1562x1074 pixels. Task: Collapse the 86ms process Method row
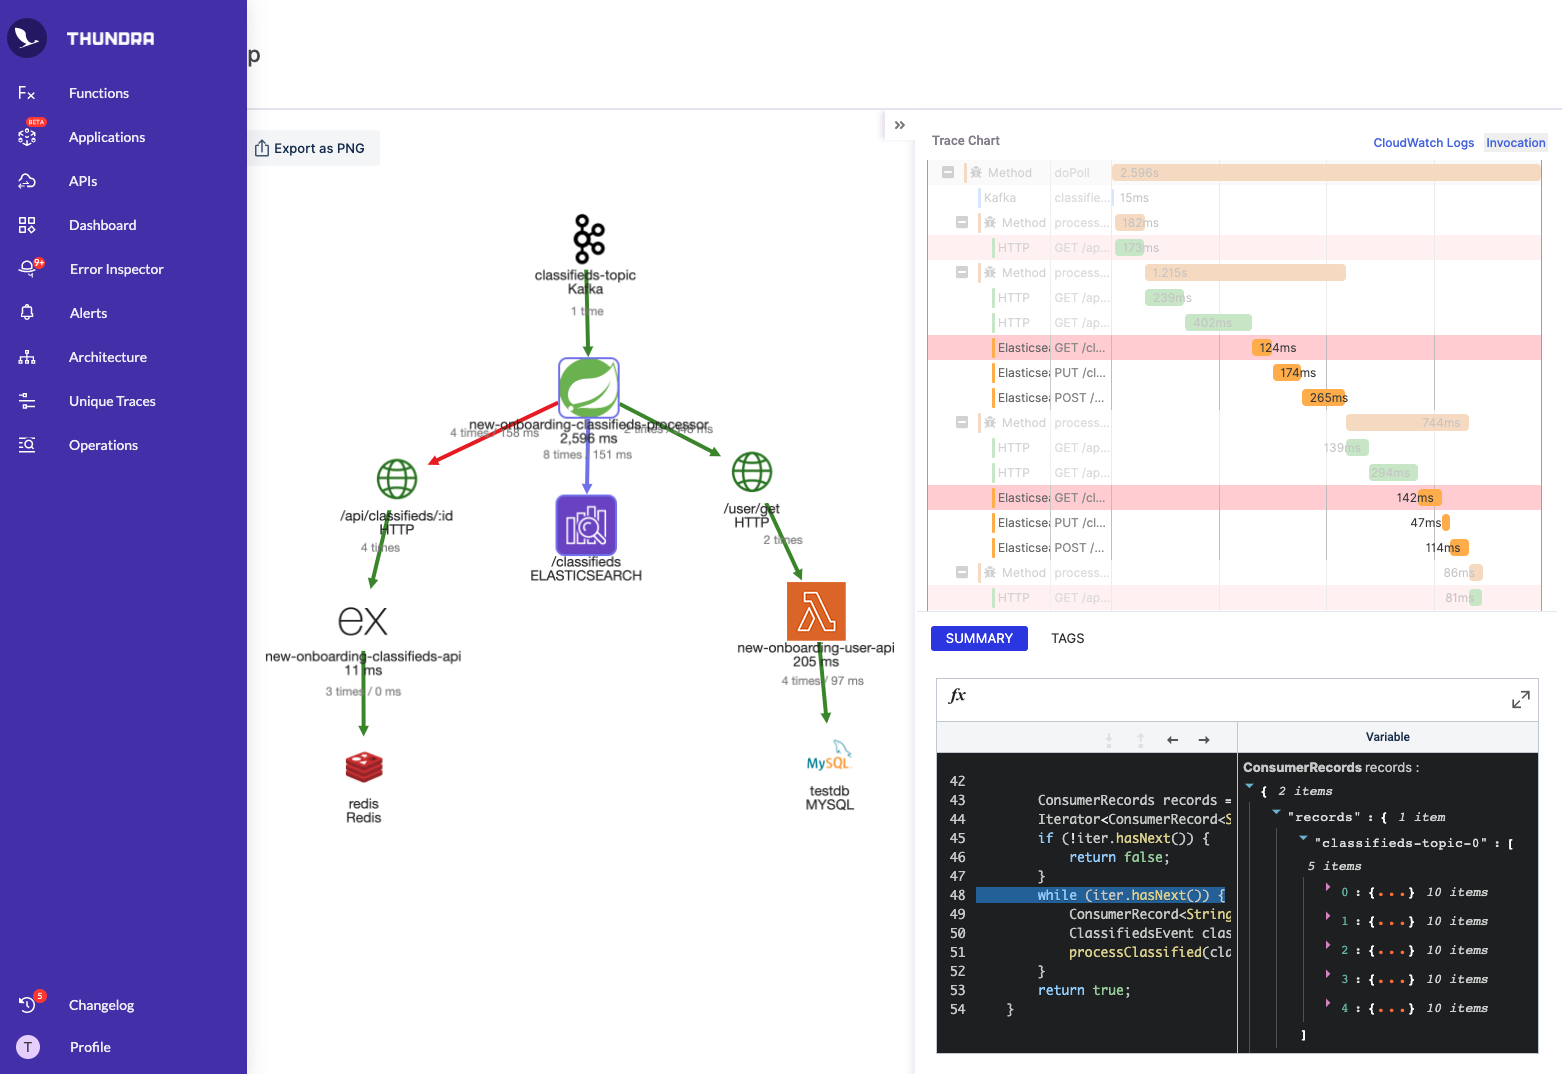(x=962, y=572)
